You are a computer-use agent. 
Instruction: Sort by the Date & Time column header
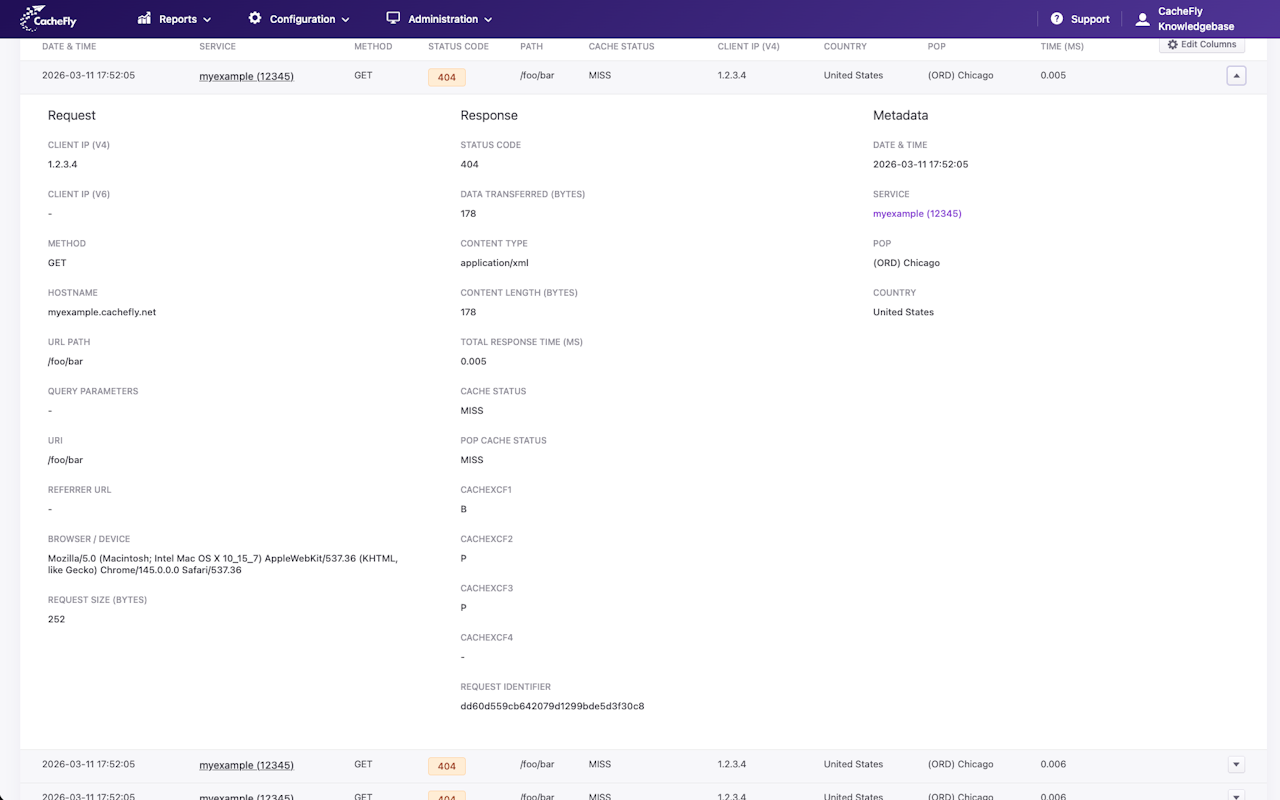tap(69, 47)
